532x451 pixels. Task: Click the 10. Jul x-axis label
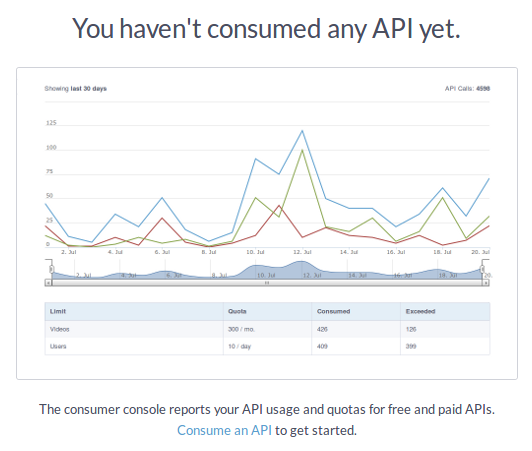(x=255, y=252)
